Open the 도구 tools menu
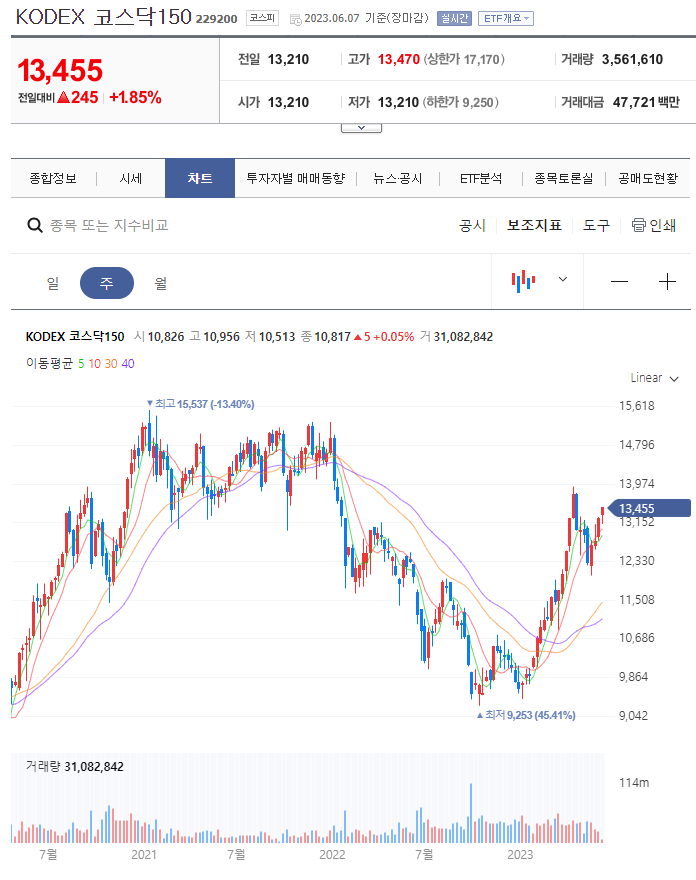 pos(596,225)
